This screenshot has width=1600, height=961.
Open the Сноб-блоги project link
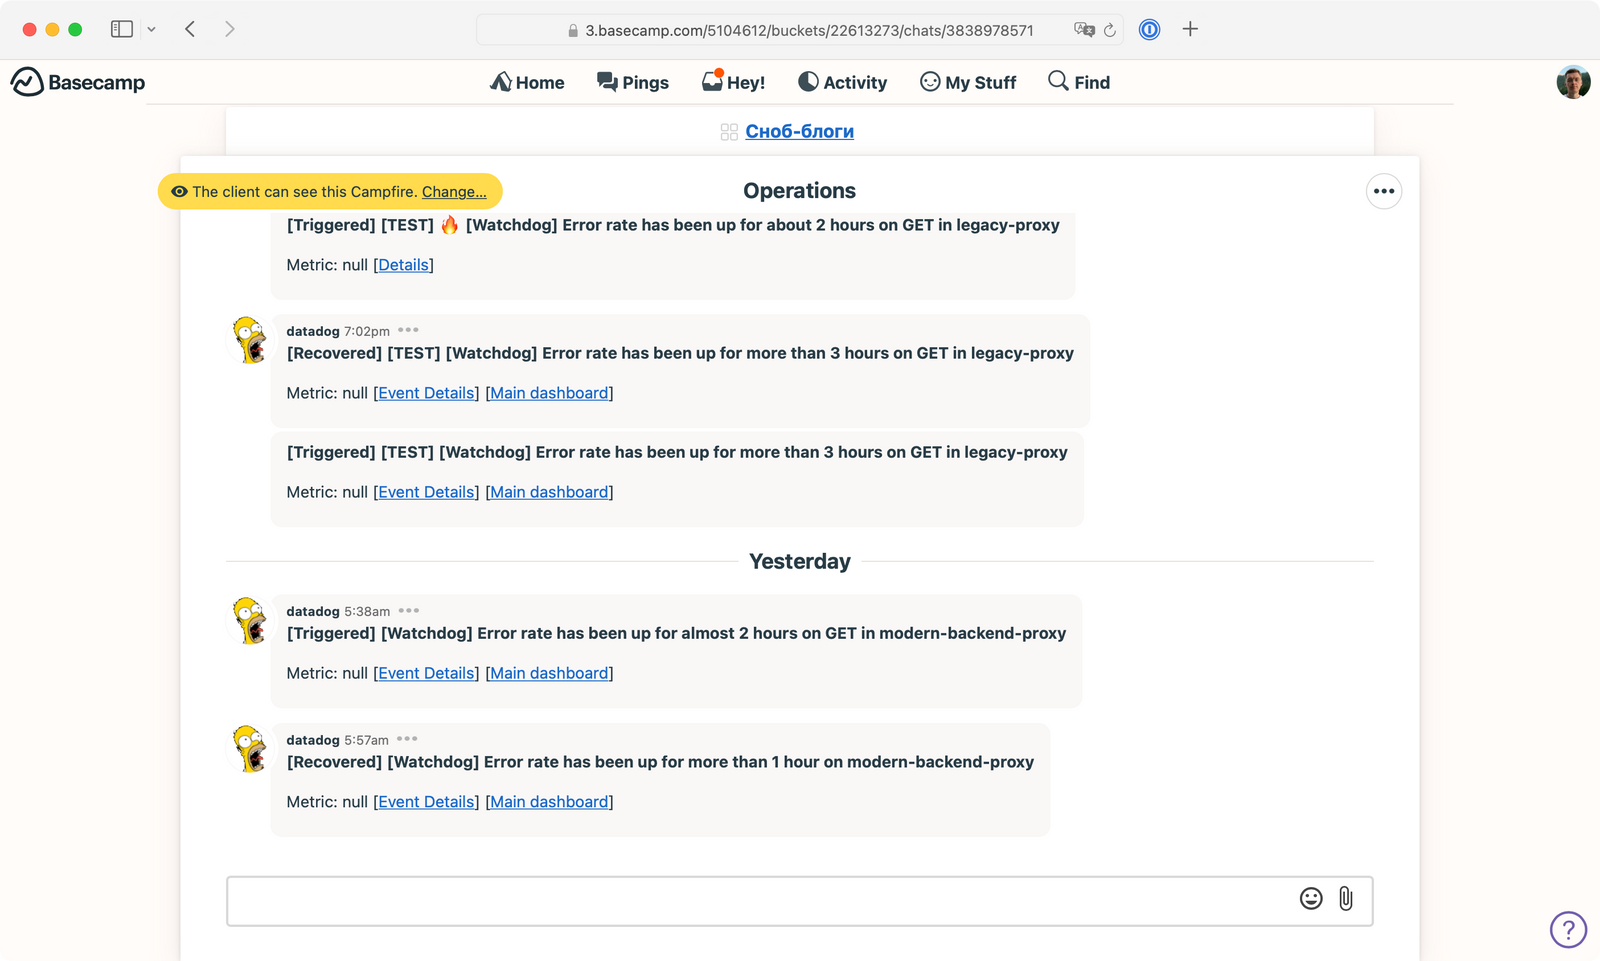[799, 132]
